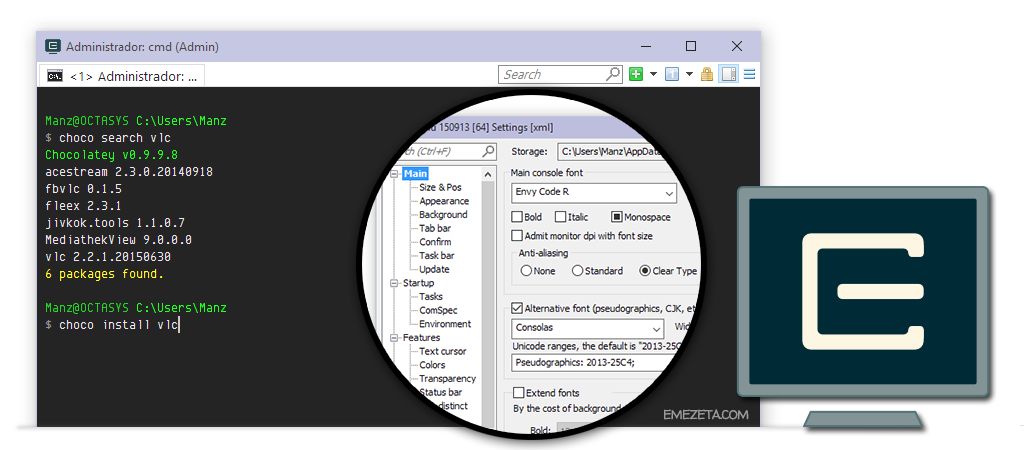The height and width of the screenshot is (450, 1024).
Task: Select the Standard anti-aliasing radio button
Action: (x=577, y=270)
